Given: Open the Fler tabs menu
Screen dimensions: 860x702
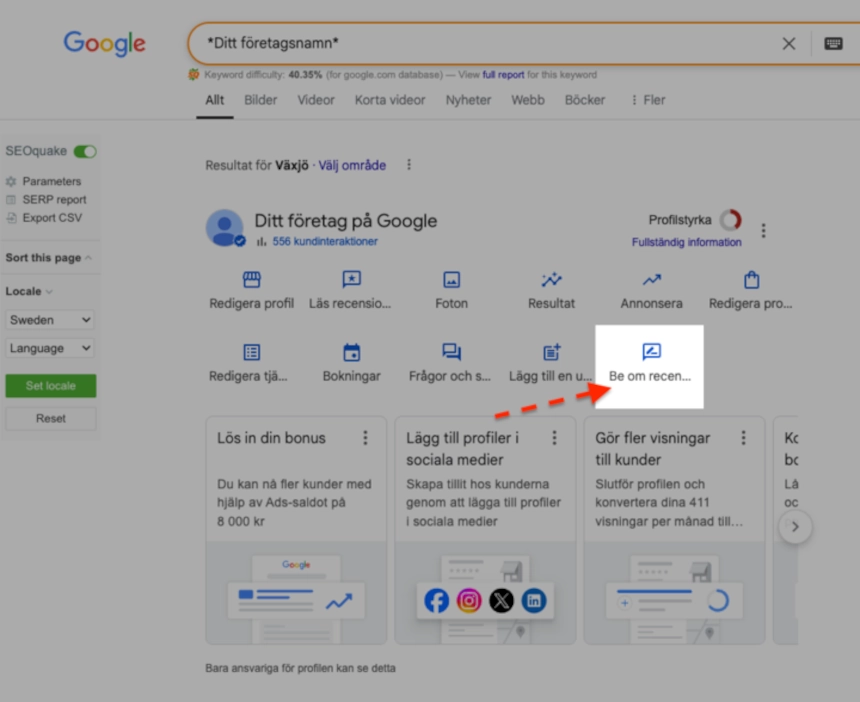Looking at the screenshot, I should click(648, 100).
